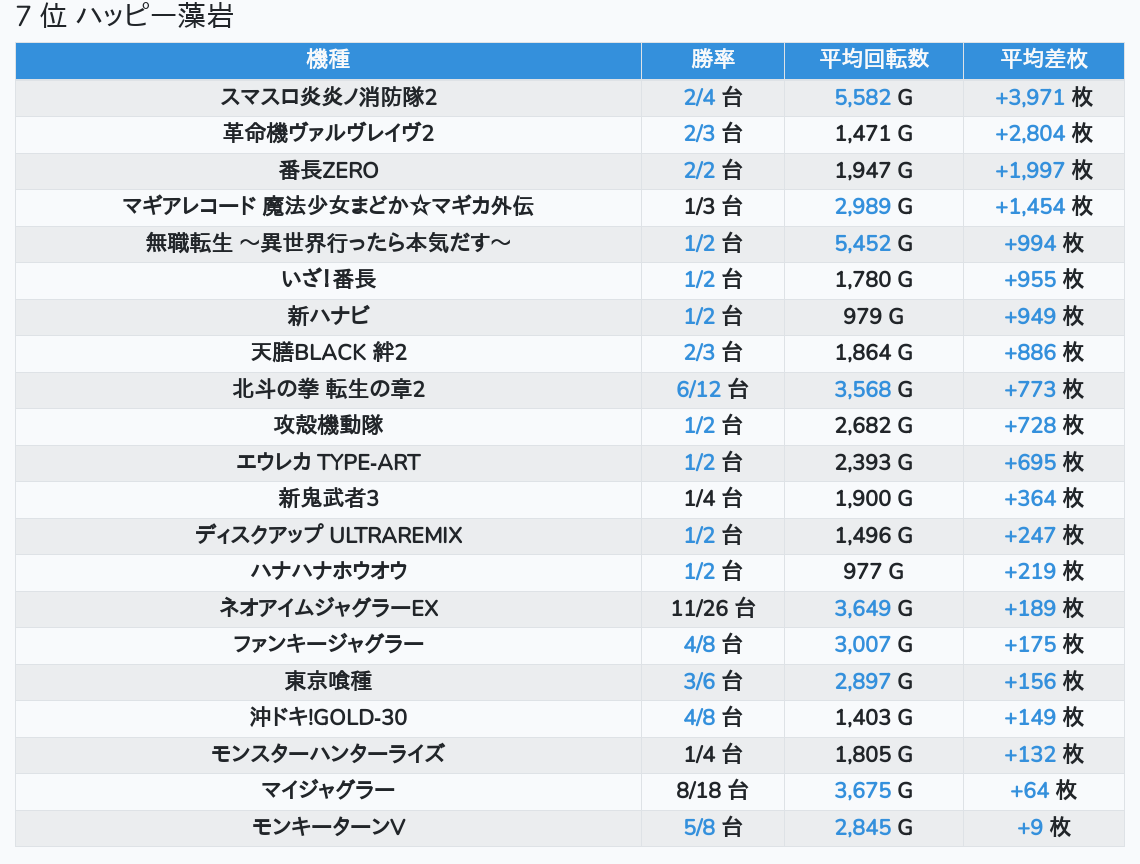Select the 3,568 average spins value
Image resolution: width=1140 pixels, height=864 pixels.
(862, 389)
